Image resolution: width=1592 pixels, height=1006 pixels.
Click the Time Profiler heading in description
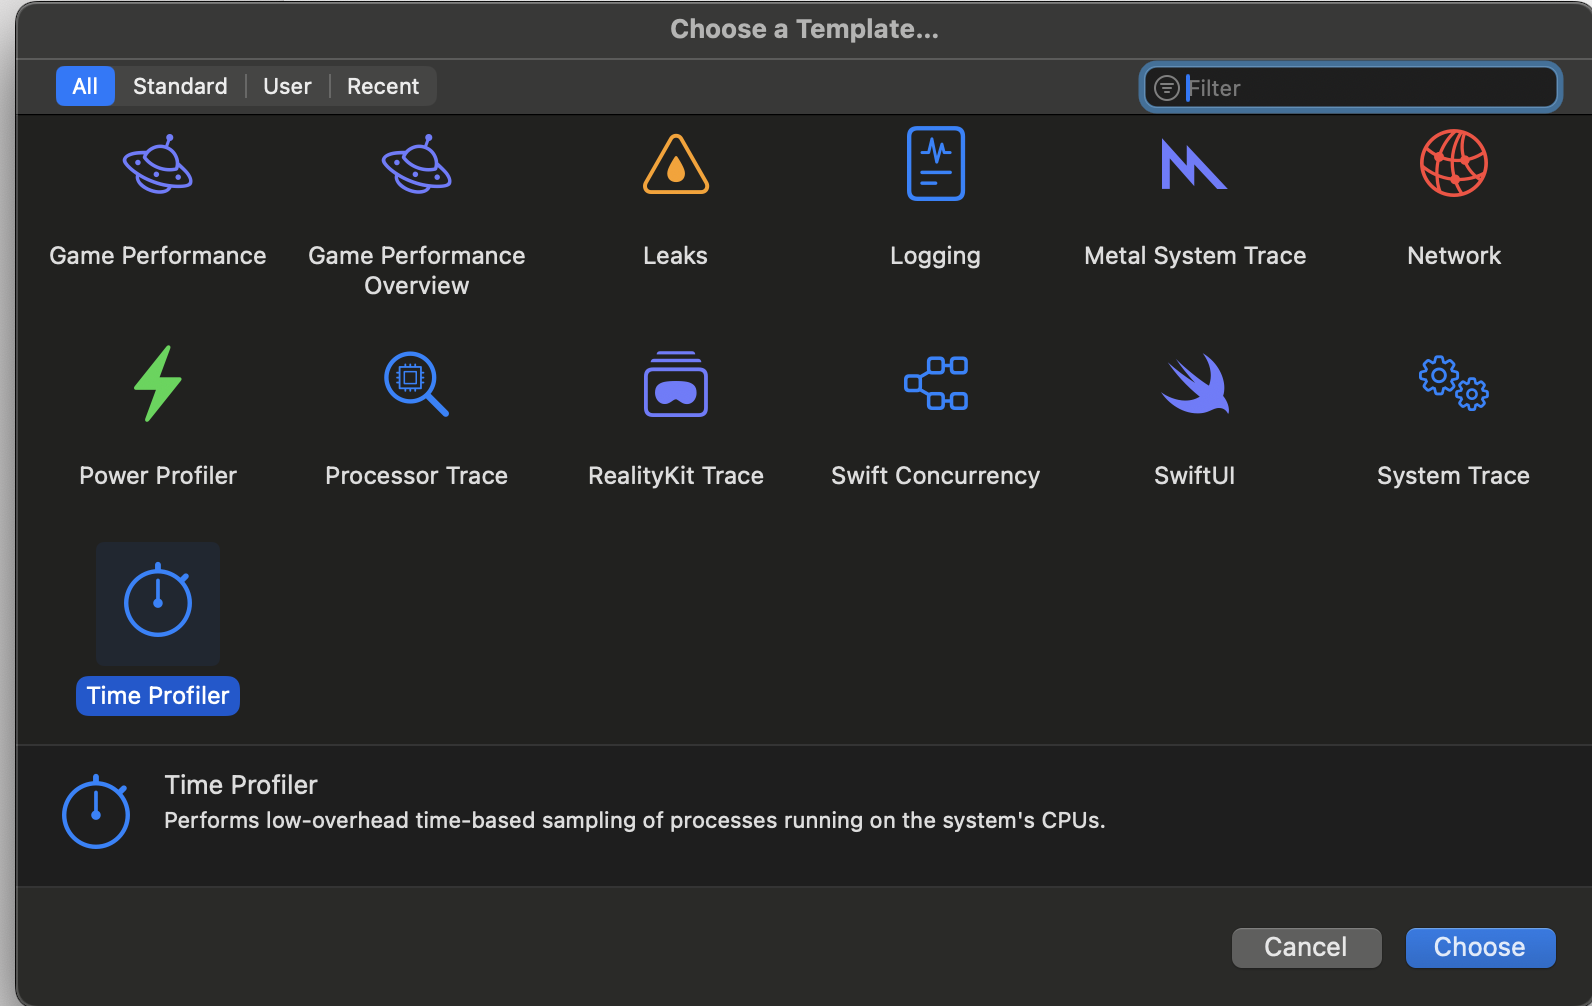pos(241,785)
